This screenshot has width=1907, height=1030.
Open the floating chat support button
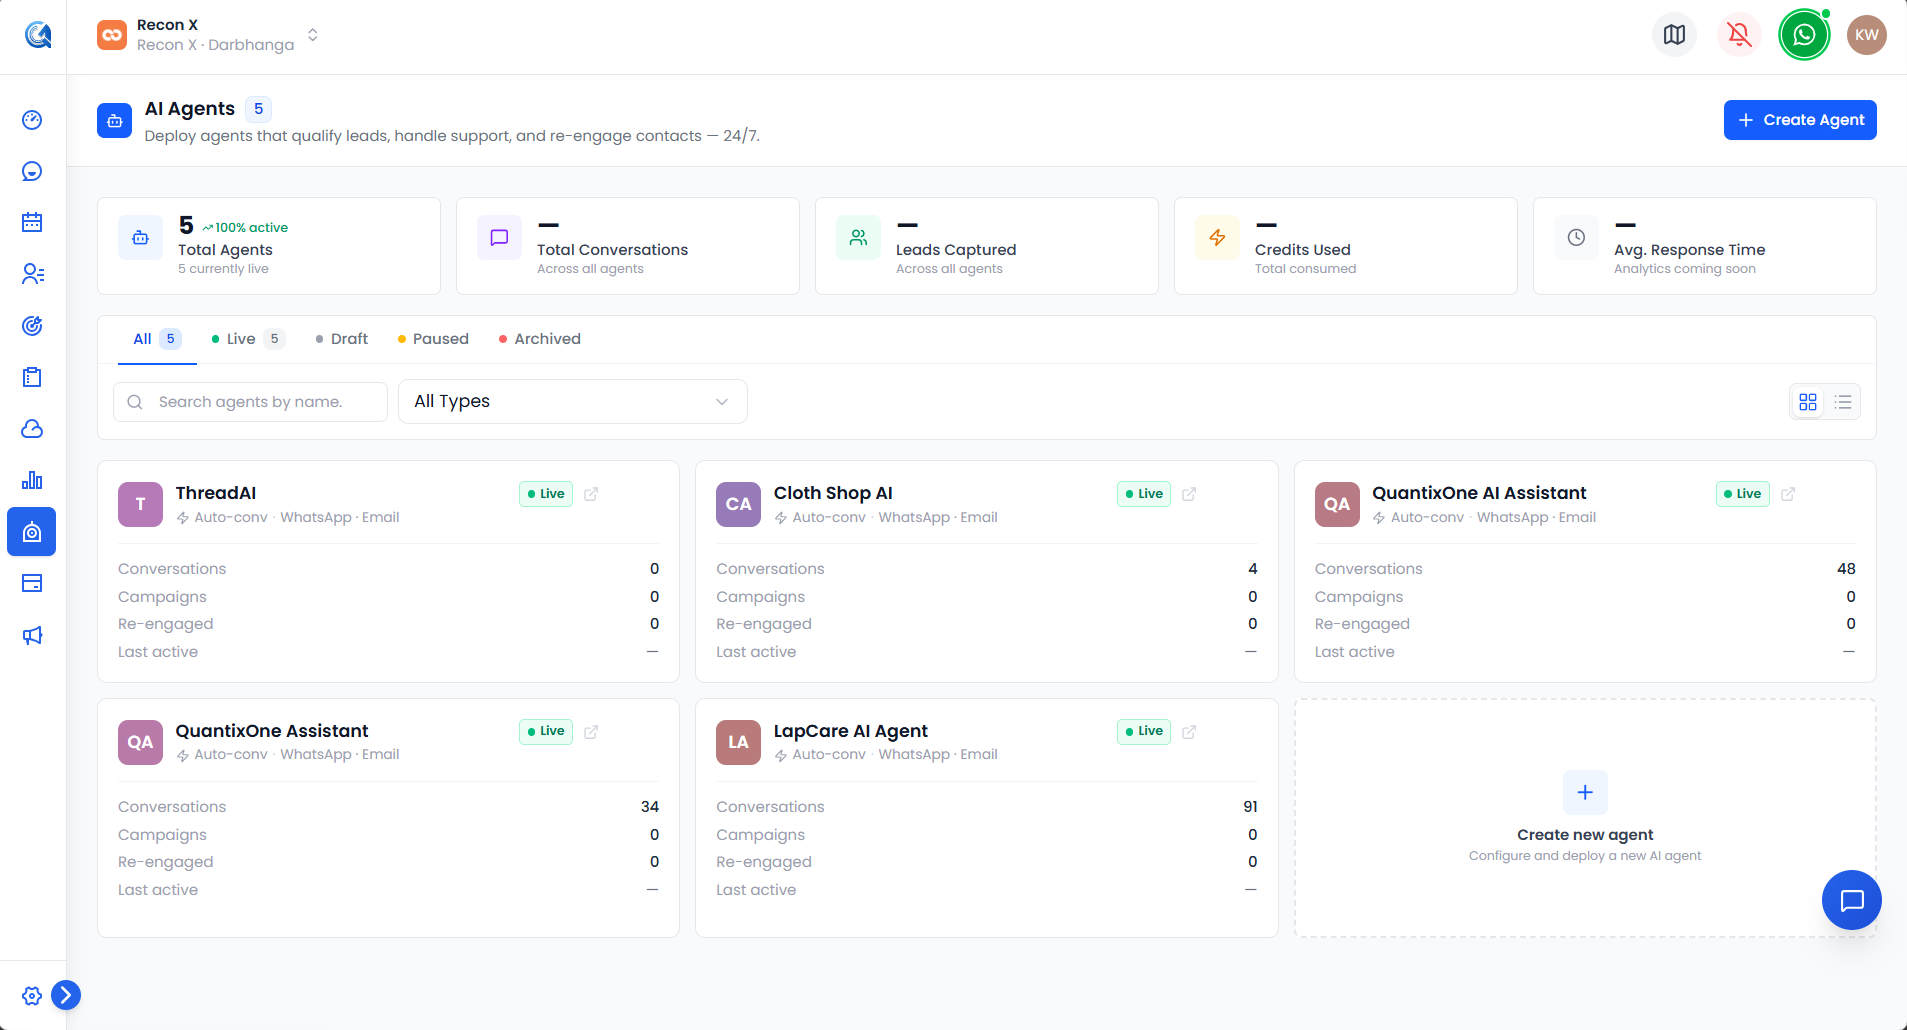coord(1852,900)
